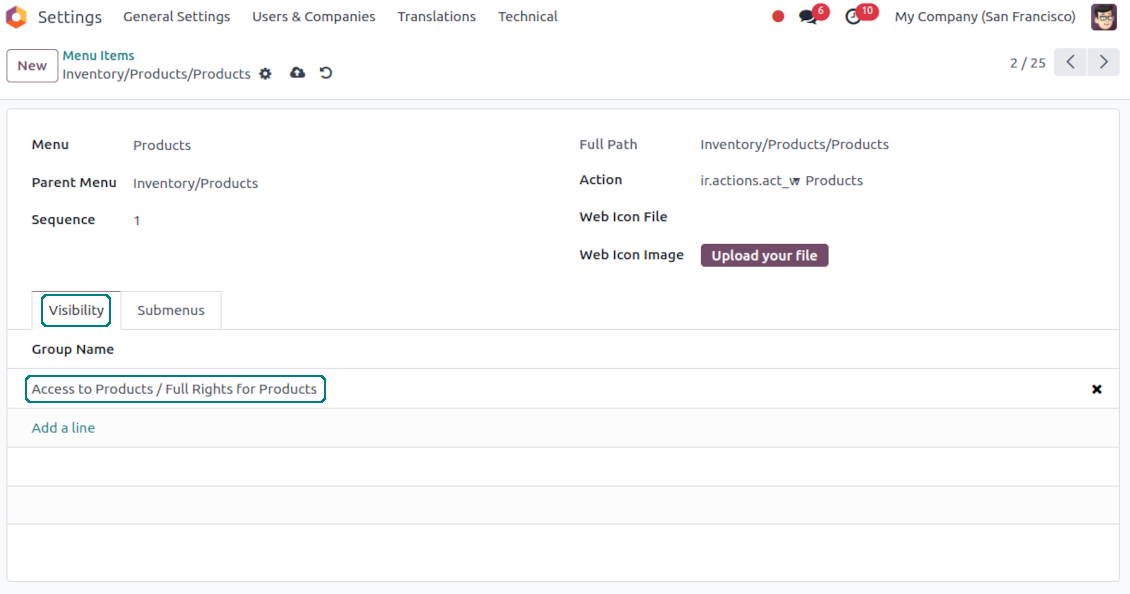Click the New button
The height and width of the screenshot is (594, 1130).
point(32,66)
